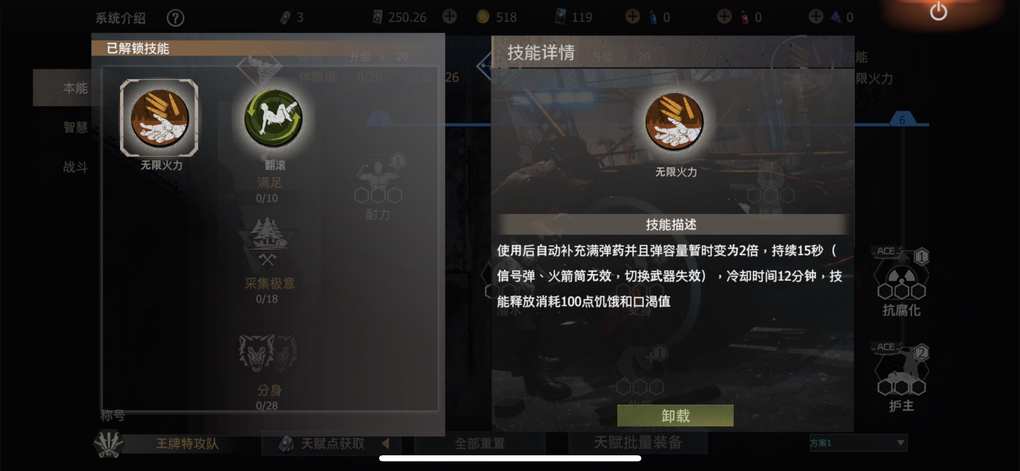
Task: Switch to the 战斗 tab
Action: (x=75, y=167)
